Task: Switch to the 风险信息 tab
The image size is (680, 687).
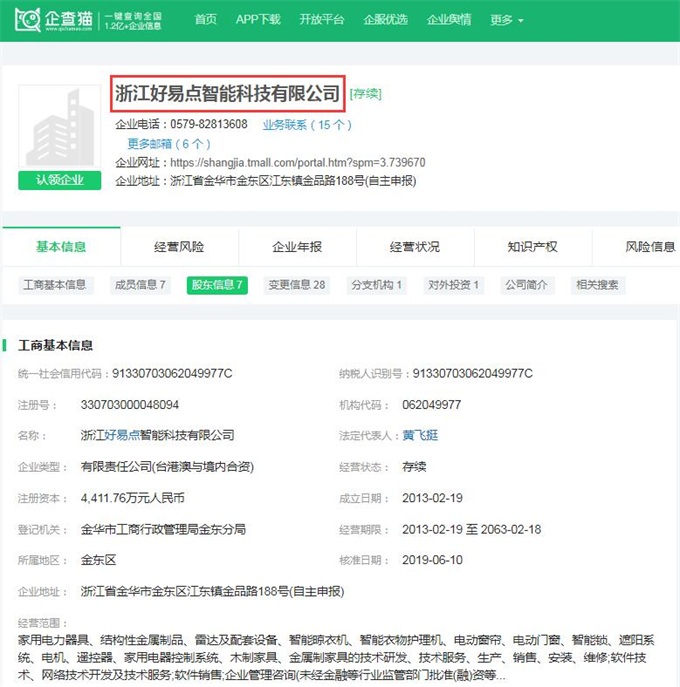Action: pyautogui.click(x=651, y=247)
